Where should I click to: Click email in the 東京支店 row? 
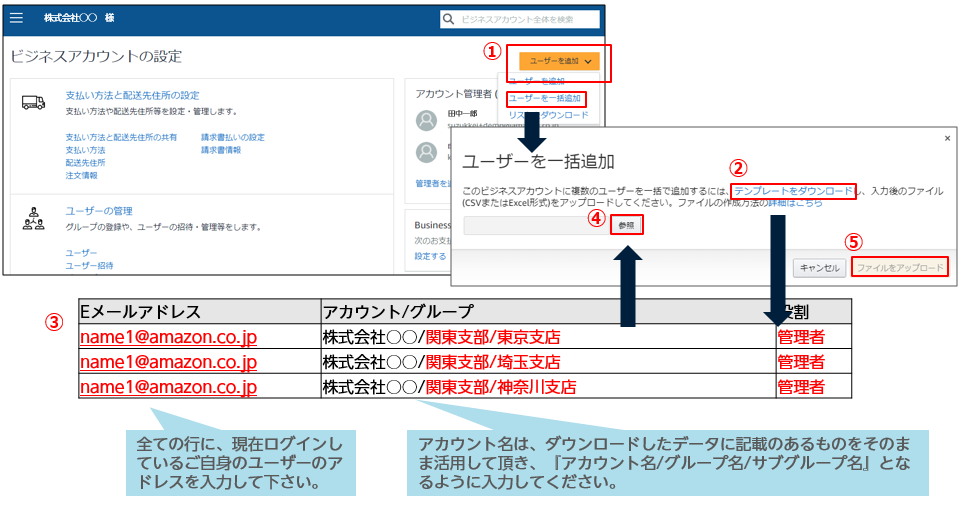pyautogui.click(x=168, y=336)
